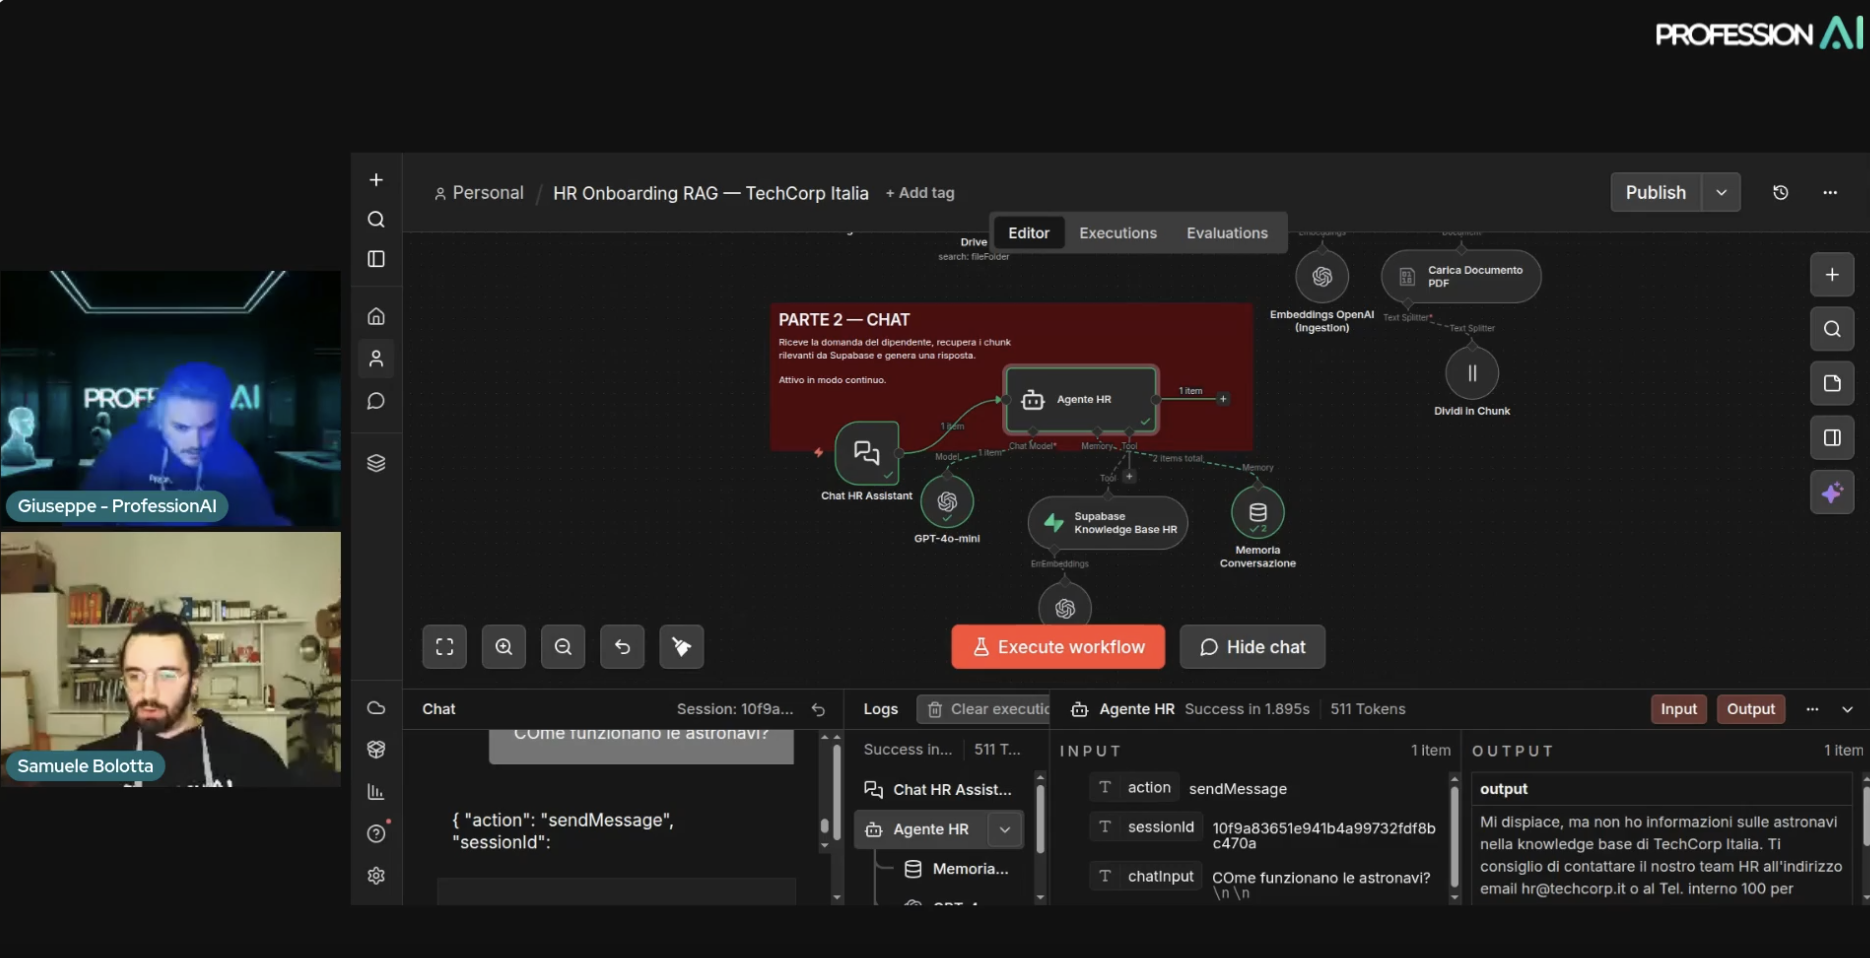Open settings gear in left sidebar
This screenshot has width=1870, height=958.
point(376,876)
